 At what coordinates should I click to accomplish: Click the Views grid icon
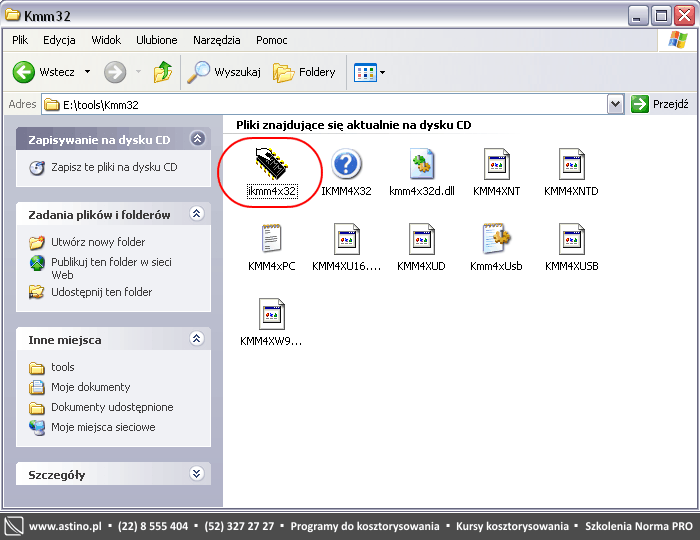point(365,72)
